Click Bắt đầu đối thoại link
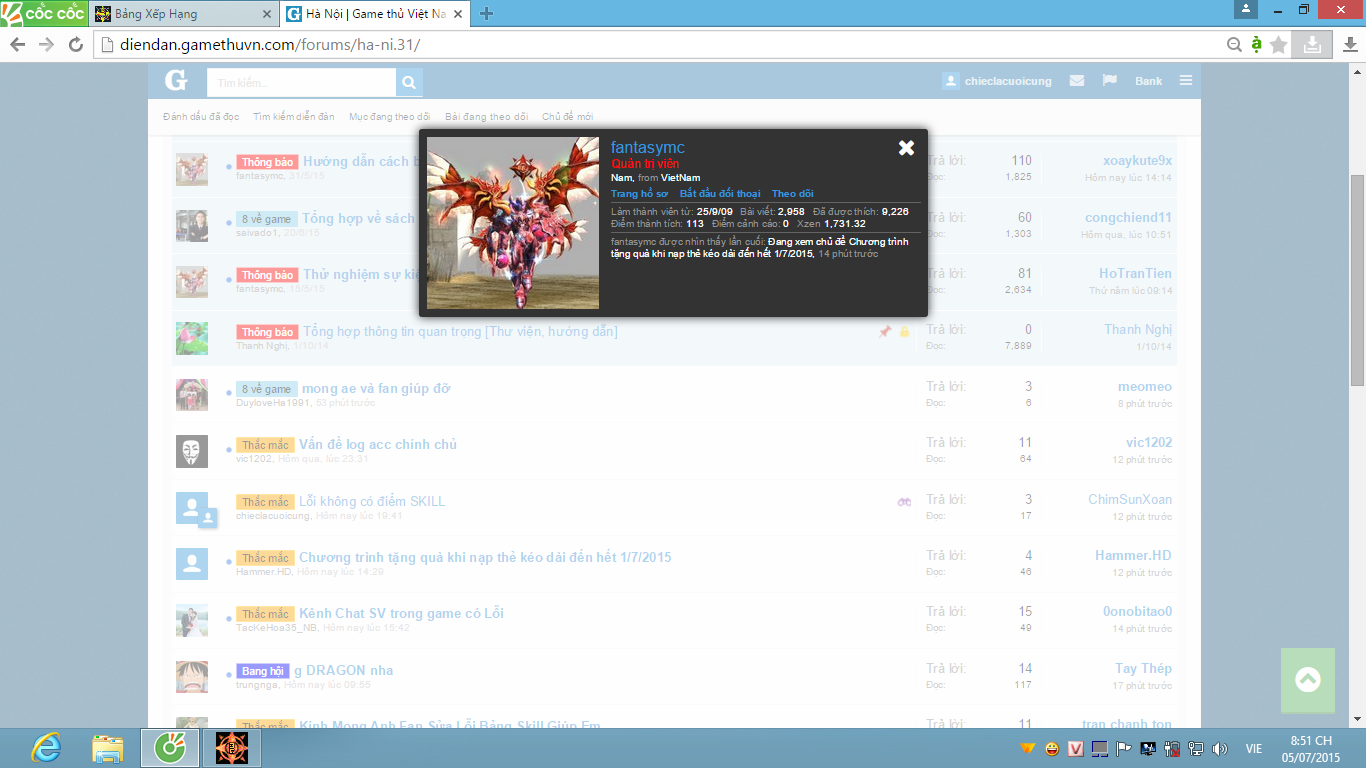 coord(720,193)
